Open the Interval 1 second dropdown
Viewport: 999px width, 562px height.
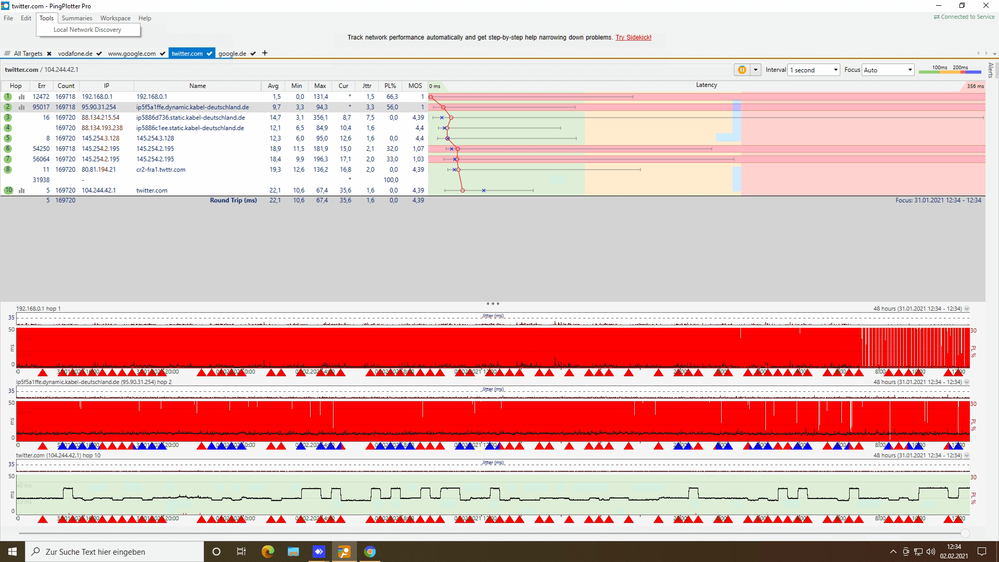(814, 70)
